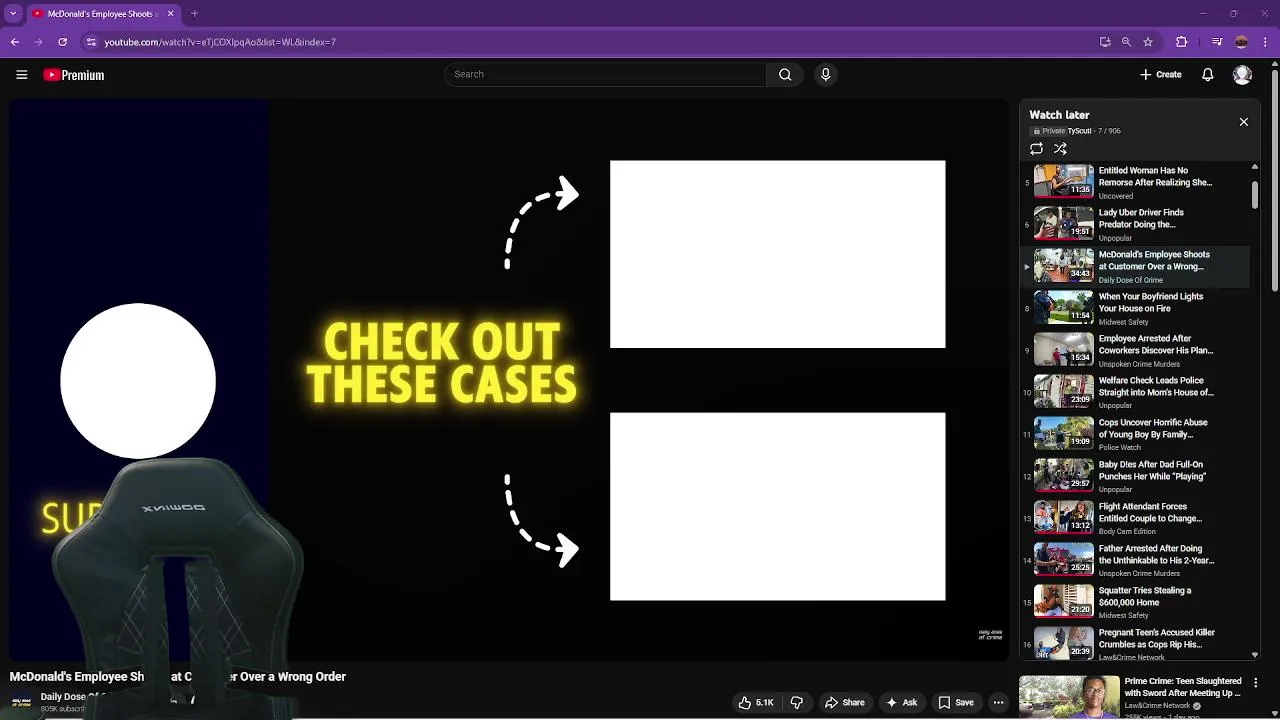Click the search magnifier button
This screenshot has height=720, width=1280.
coord(785,74)
